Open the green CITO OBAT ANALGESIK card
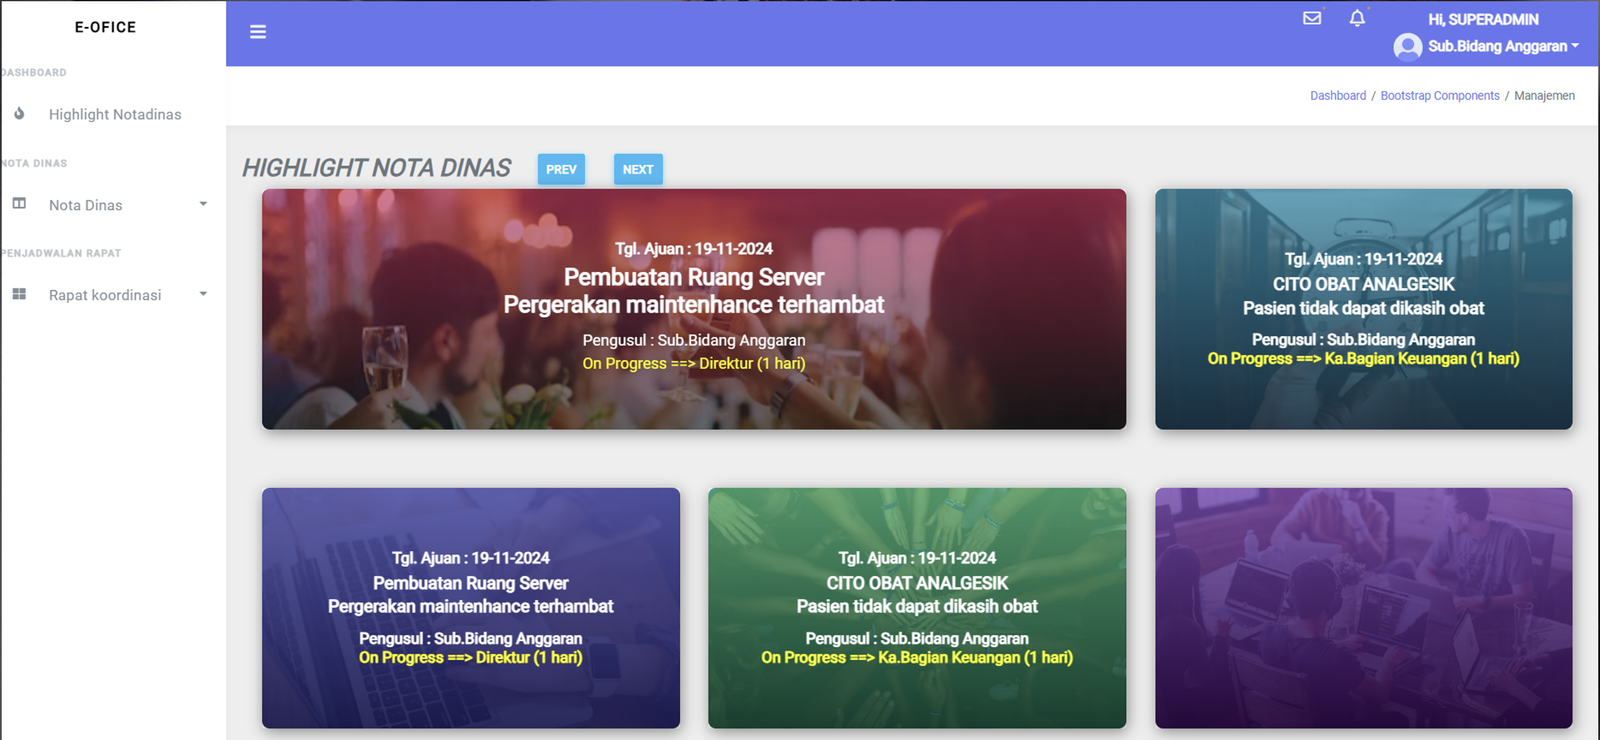This screenshot has width=1600, height=740. (916, 607)
